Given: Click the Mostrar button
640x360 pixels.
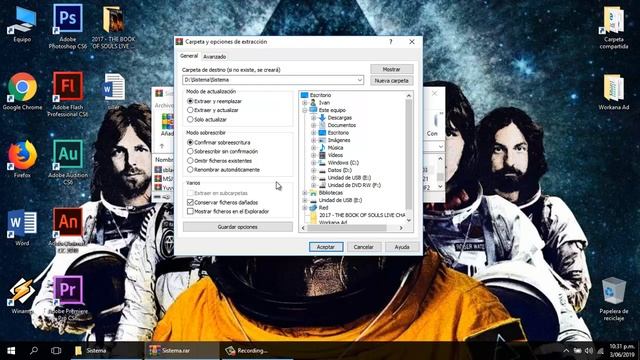Looking at the screenshot, I should (391, 69).
